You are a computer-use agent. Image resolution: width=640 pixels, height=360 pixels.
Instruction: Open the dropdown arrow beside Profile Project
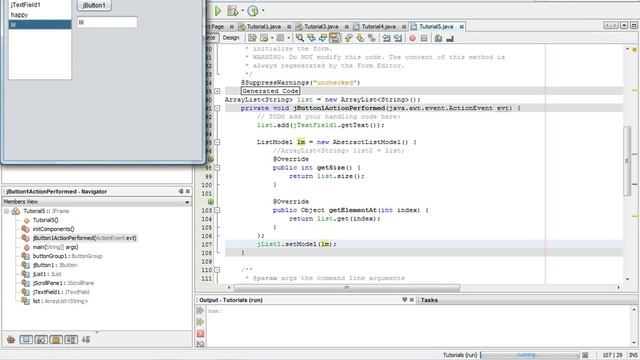point(263,11)
